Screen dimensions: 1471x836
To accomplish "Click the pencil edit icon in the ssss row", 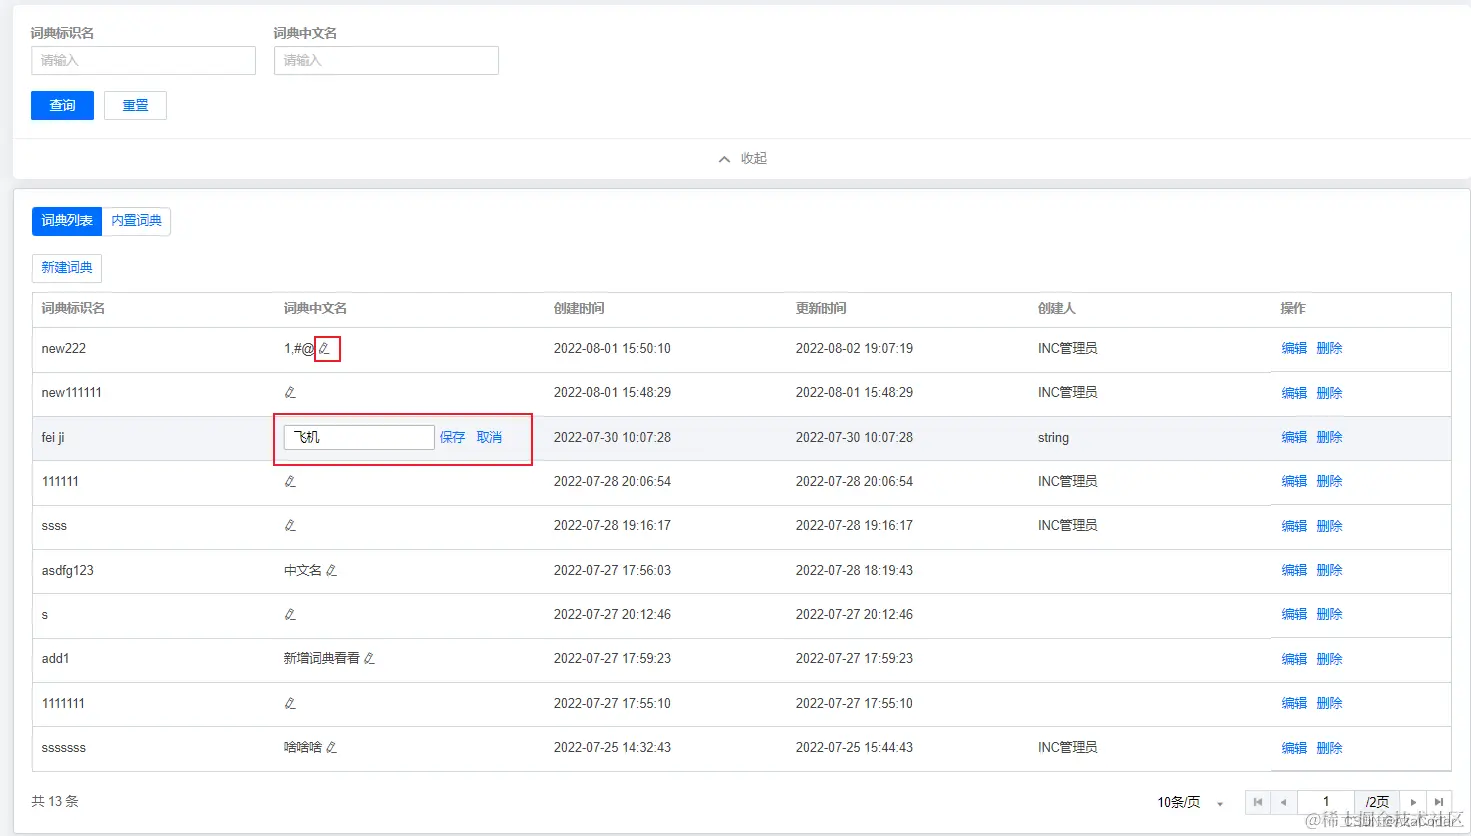I will point(290,526).
